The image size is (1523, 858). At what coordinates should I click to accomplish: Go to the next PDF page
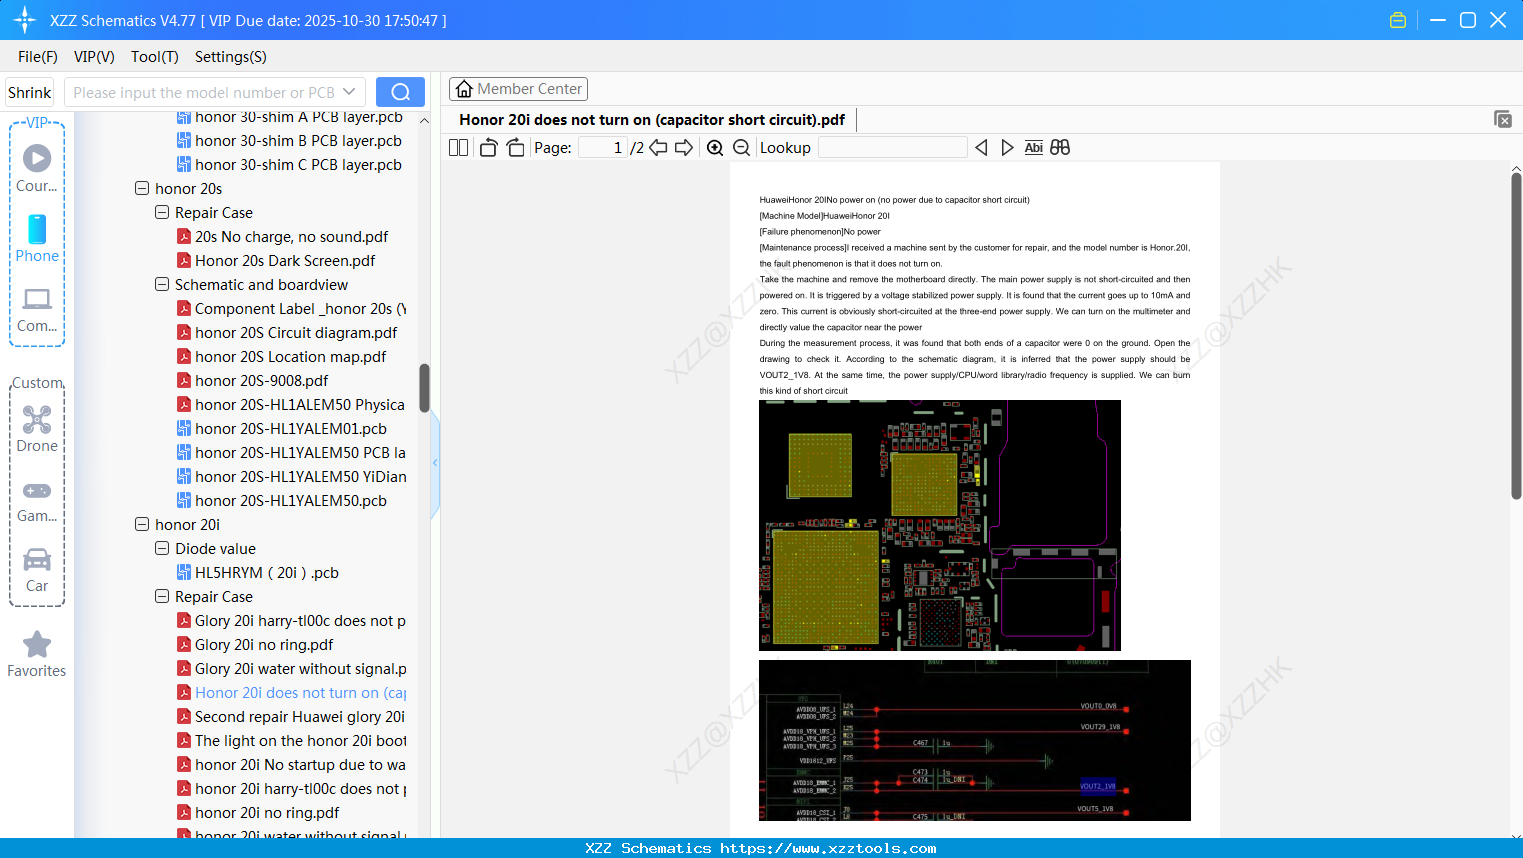click(684, 148)
